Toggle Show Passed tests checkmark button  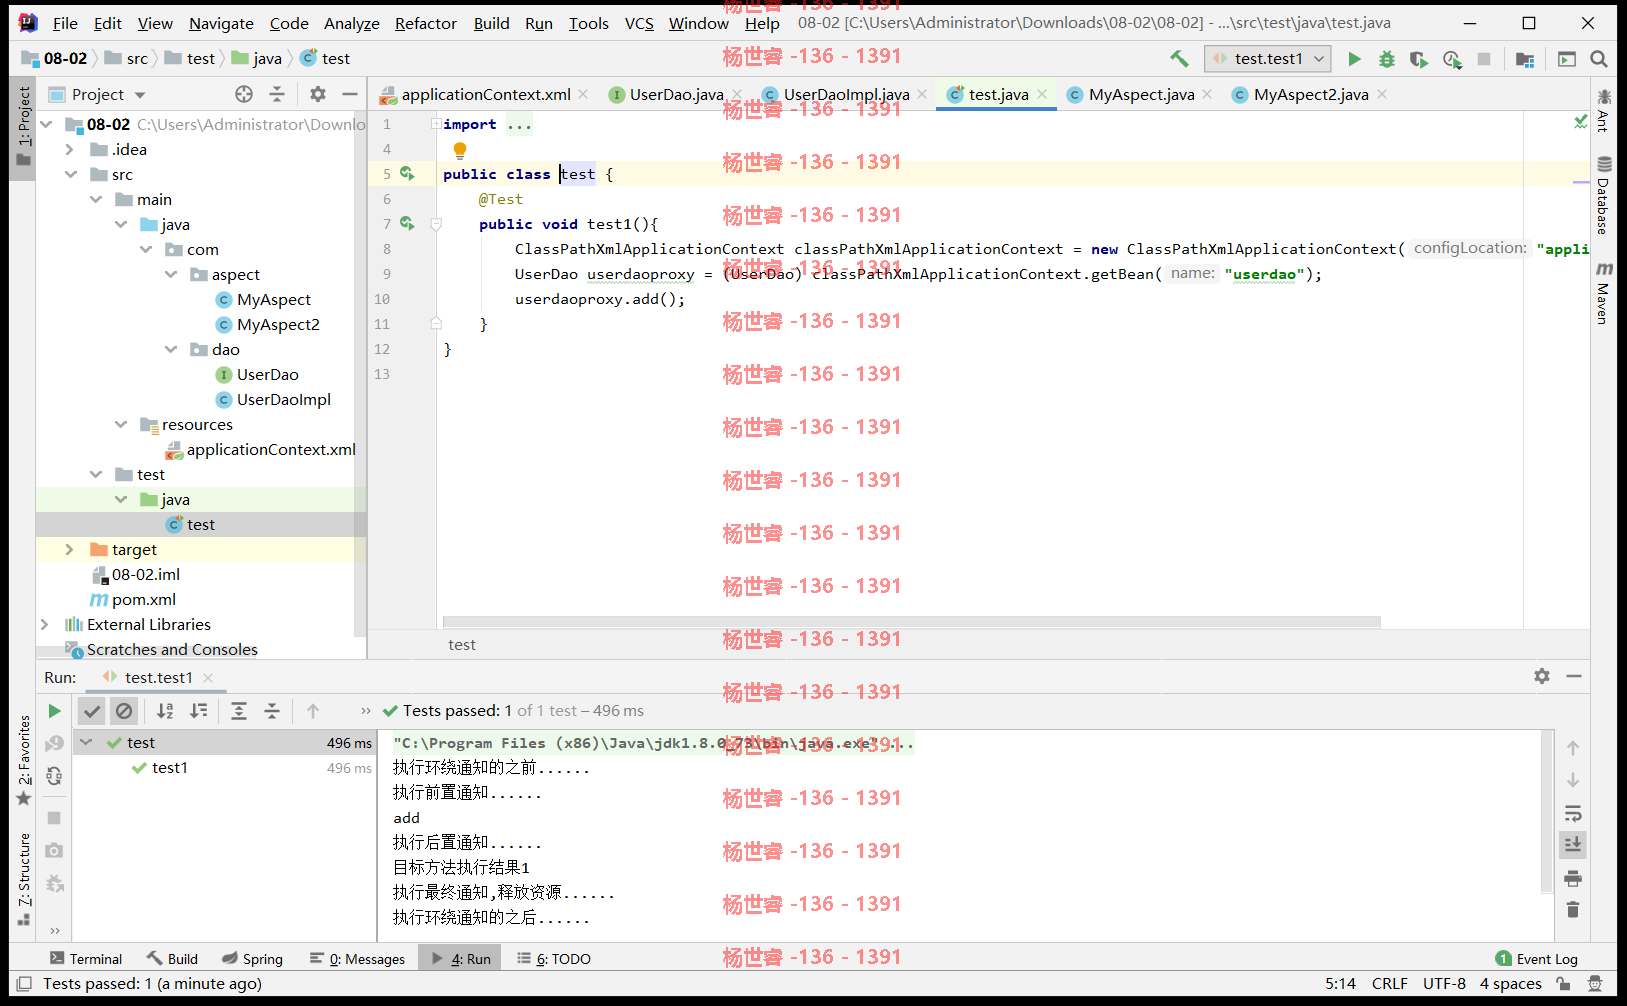(x=92, y=711)
